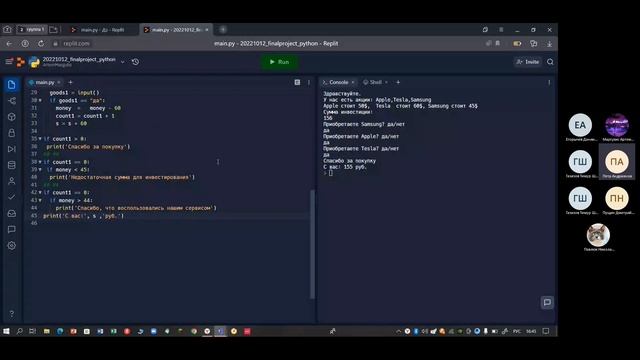Select the ПН participant avatar
Viewport: 640px width, 360px height.
617,198
